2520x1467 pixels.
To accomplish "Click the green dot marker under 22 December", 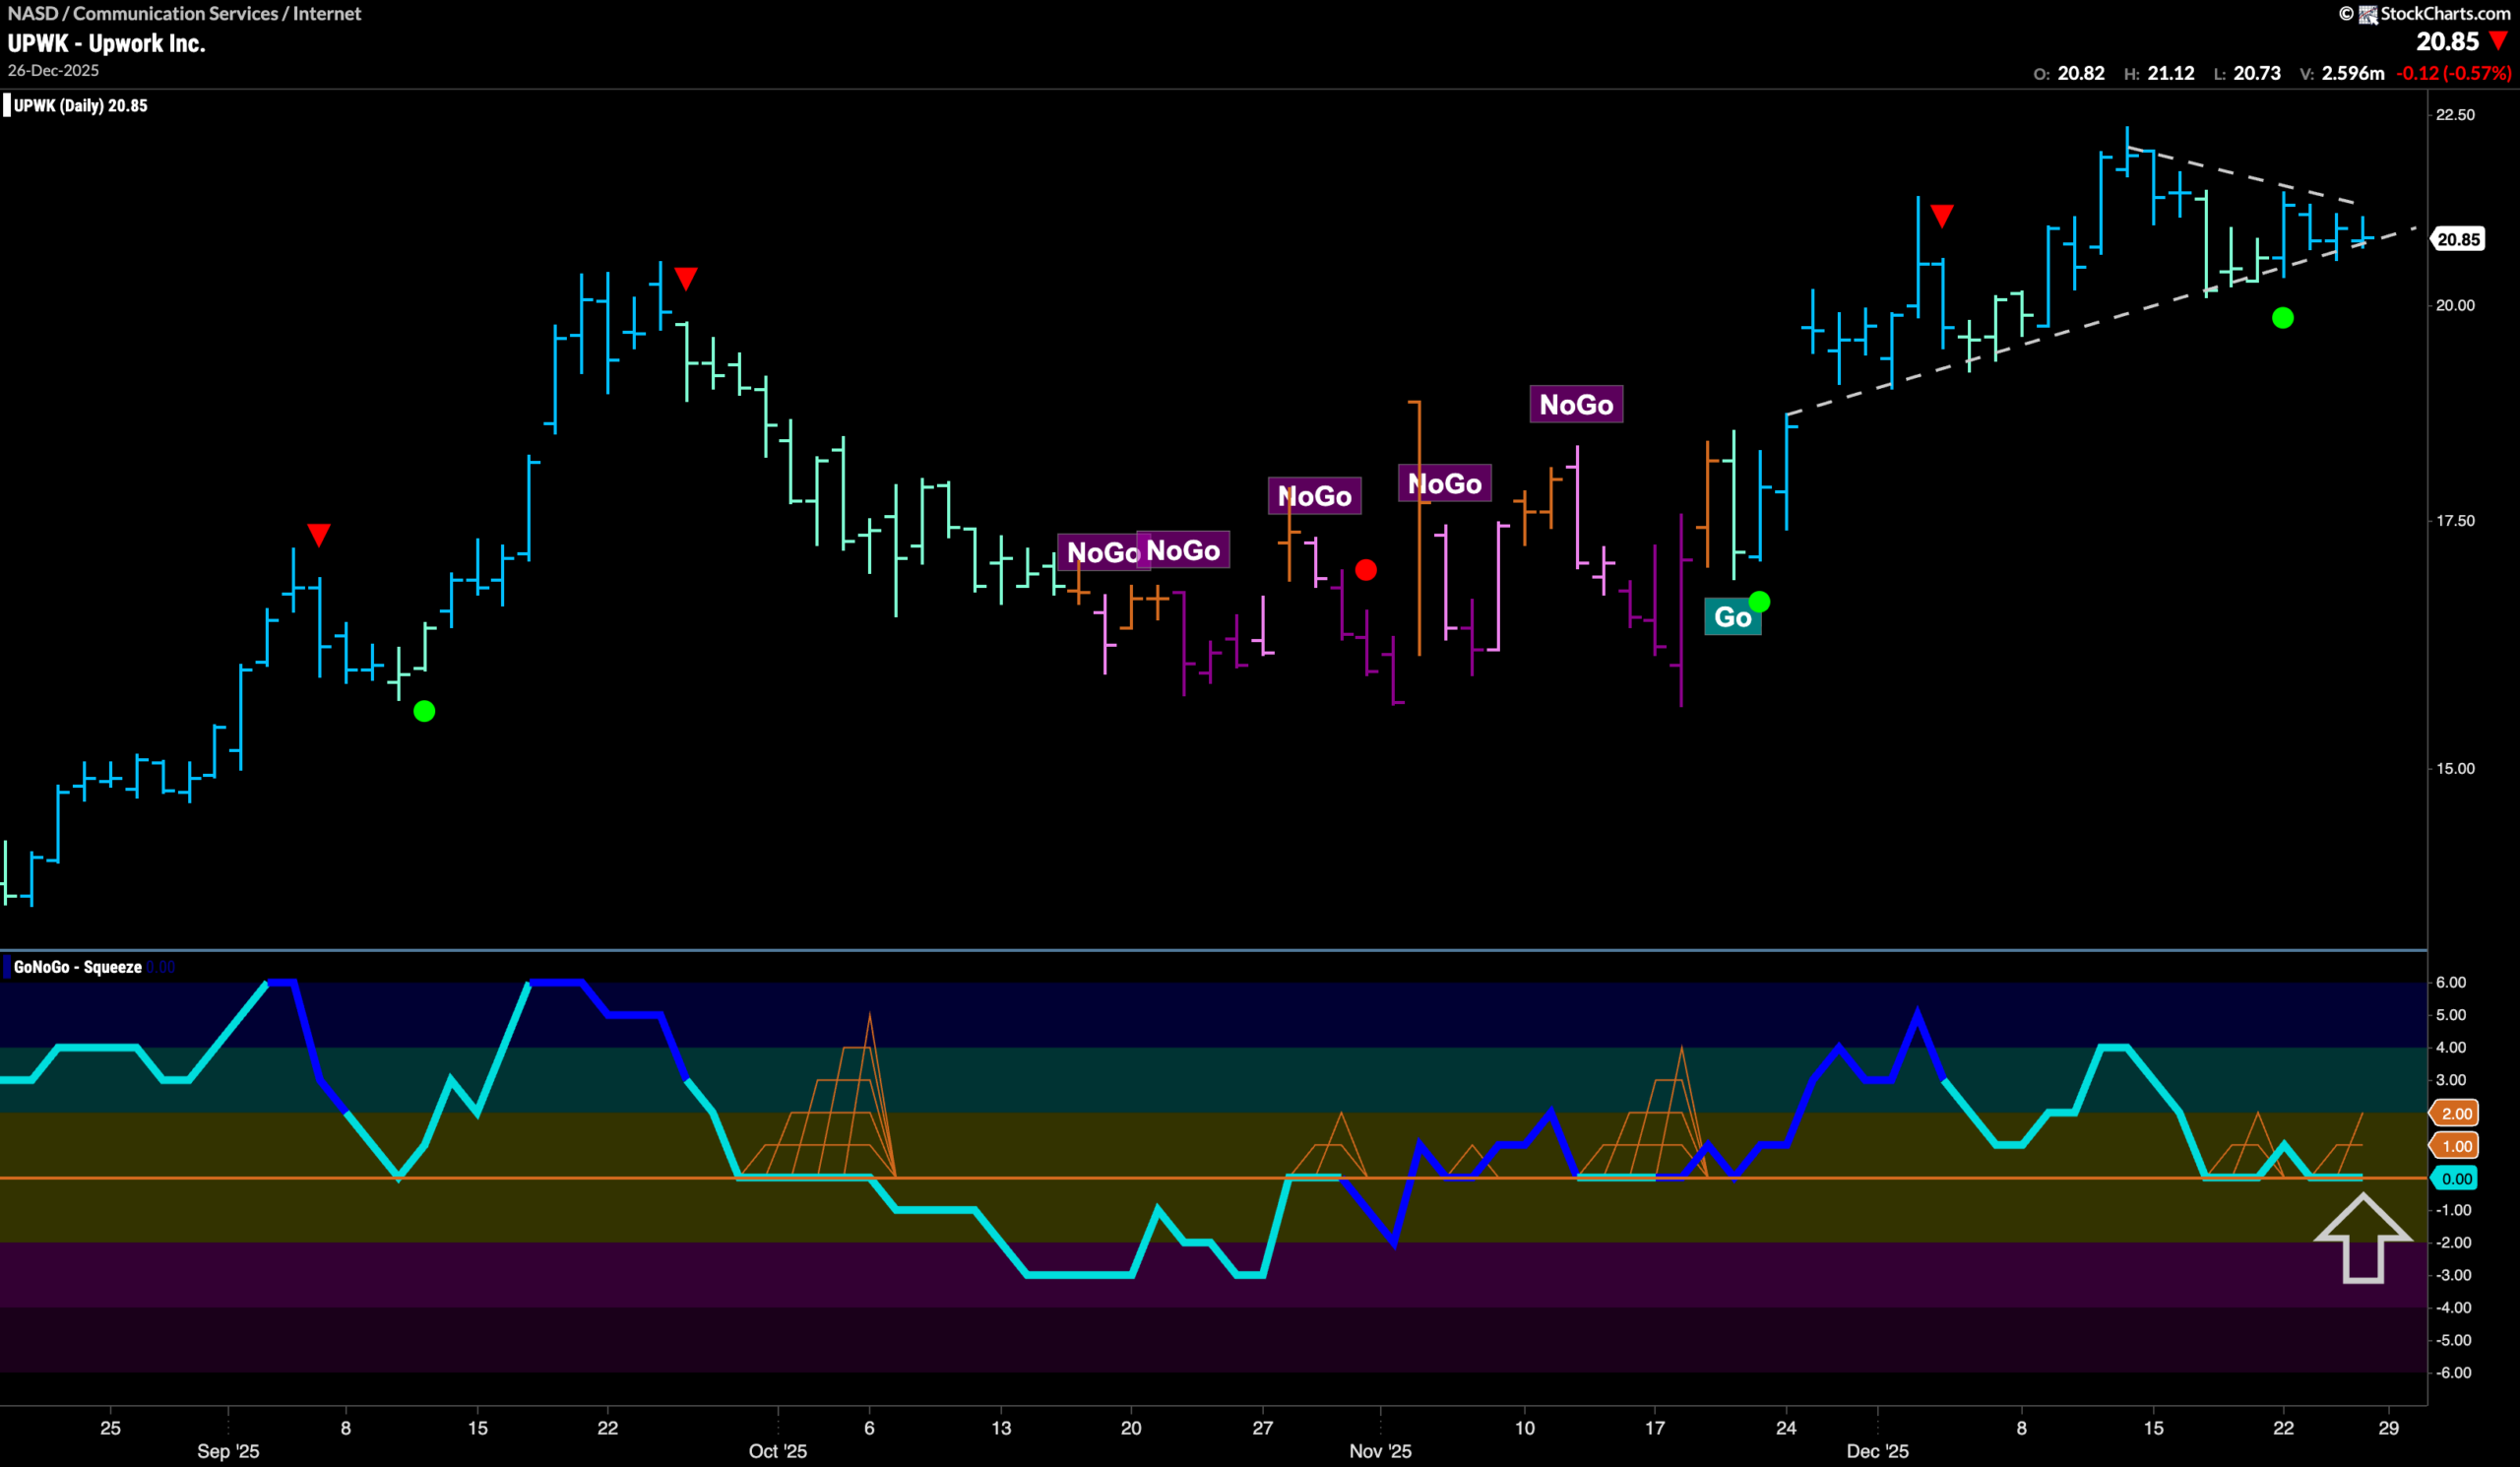I will point(2282,318).
